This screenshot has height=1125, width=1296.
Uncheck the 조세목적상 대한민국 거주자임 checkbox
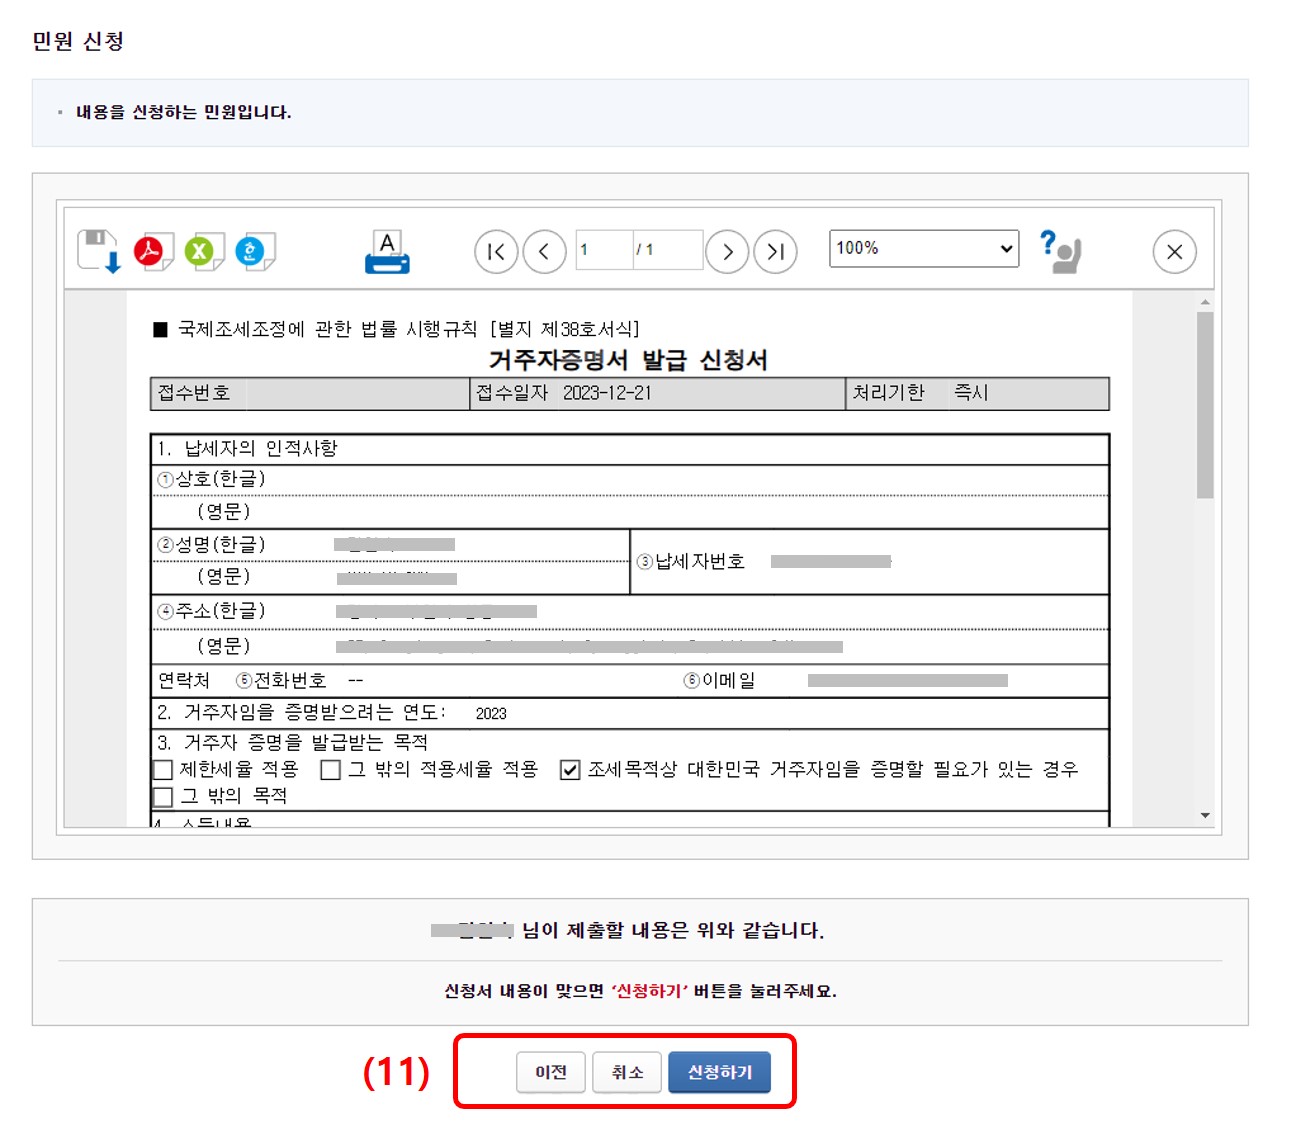coord(570,770)
